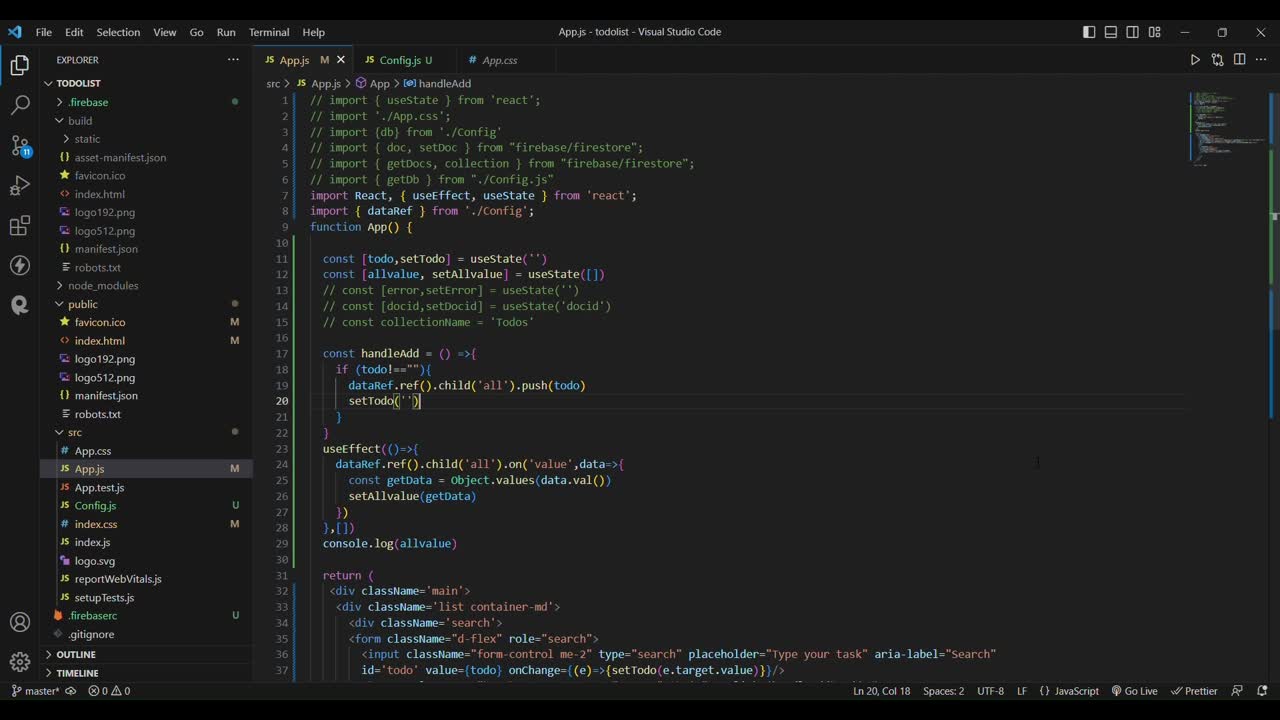Open asset-manifest.json in build folder
Image resolution: width=1280 pixels, height=720 pixels.
point(120,157)
